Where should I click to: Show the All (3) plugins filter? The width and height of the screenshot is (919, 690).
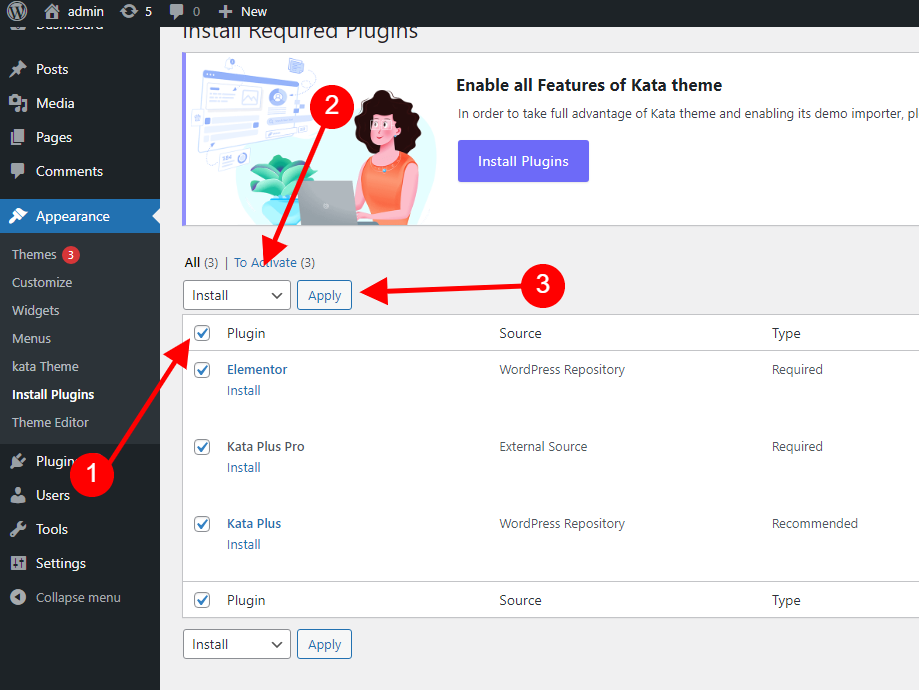201,263
